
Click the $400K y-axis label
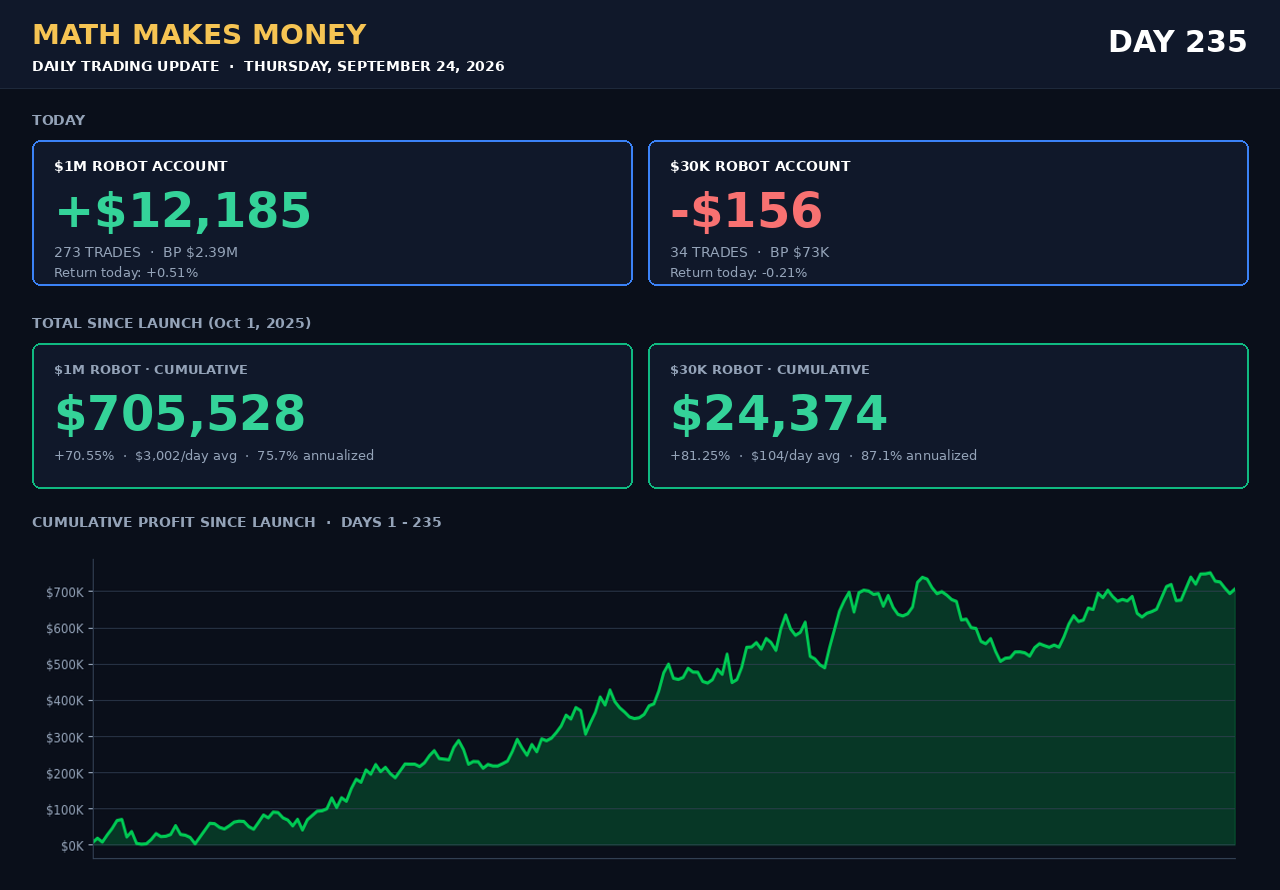65,700
